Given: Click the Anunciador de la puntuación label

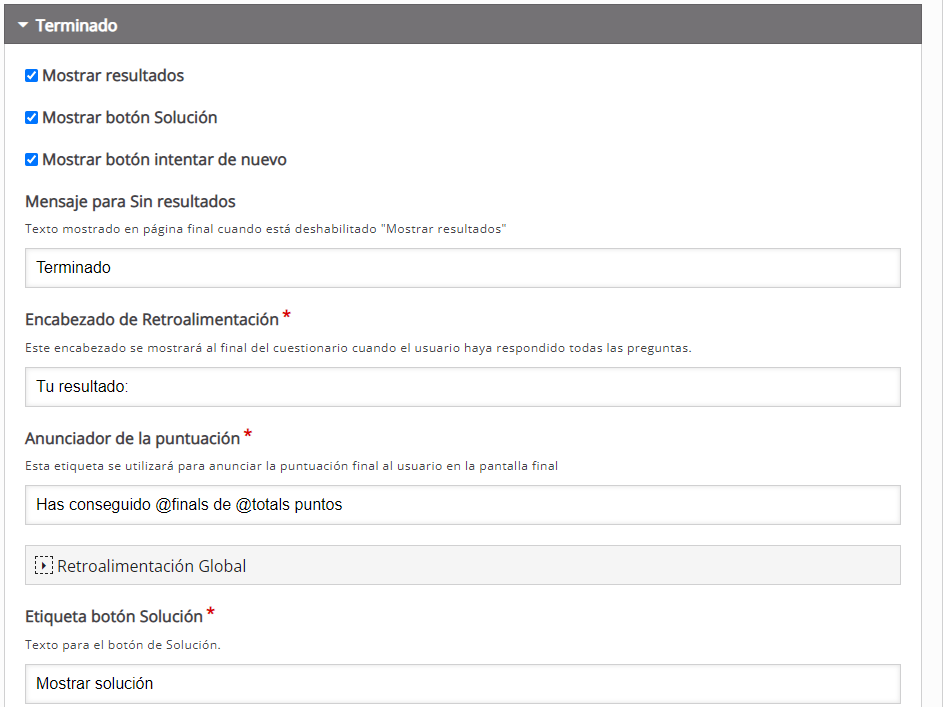Looking at the screenshot, I should click(x=133, y=439).
